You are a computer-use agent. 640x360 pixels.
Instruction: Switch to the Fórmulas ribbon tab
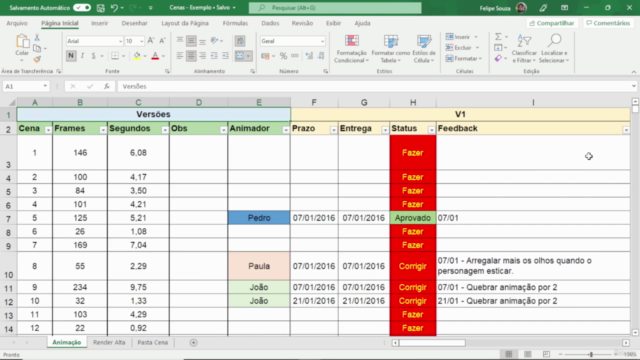[x=235, y=23]
